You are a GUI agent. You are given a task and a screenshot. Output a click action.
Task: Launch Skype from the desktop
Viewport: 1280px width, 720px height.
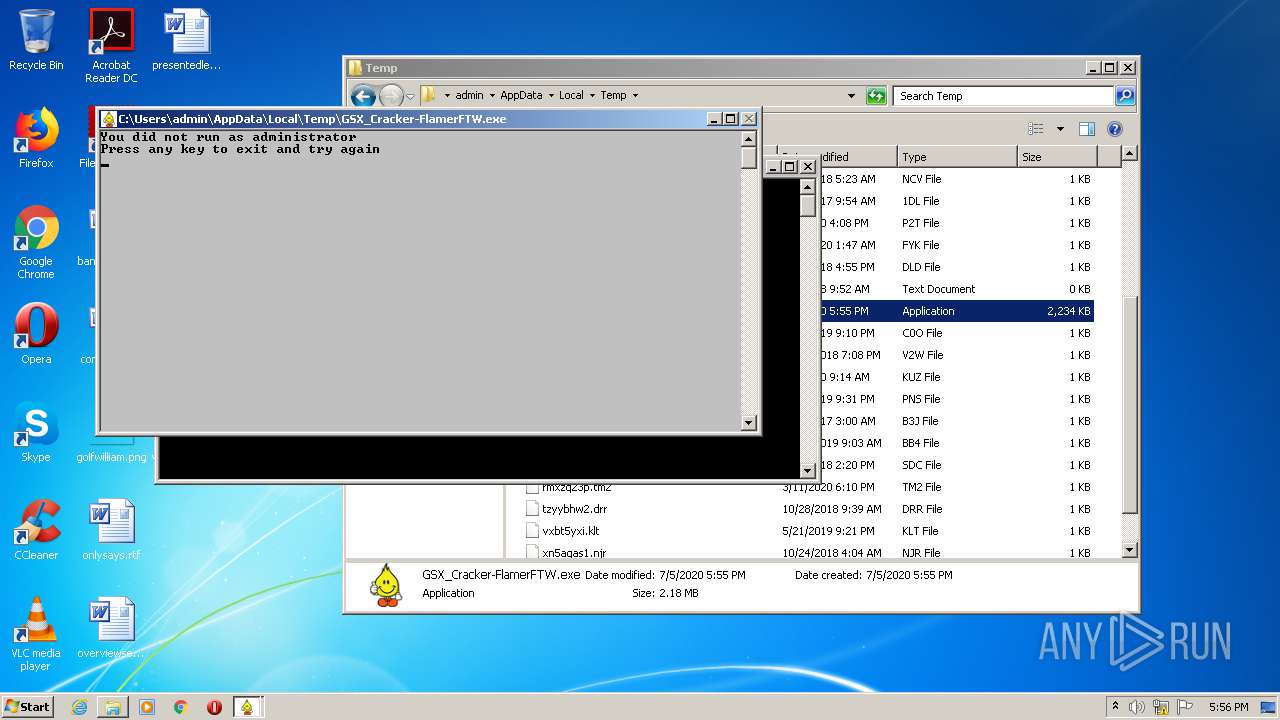[36, 432]
